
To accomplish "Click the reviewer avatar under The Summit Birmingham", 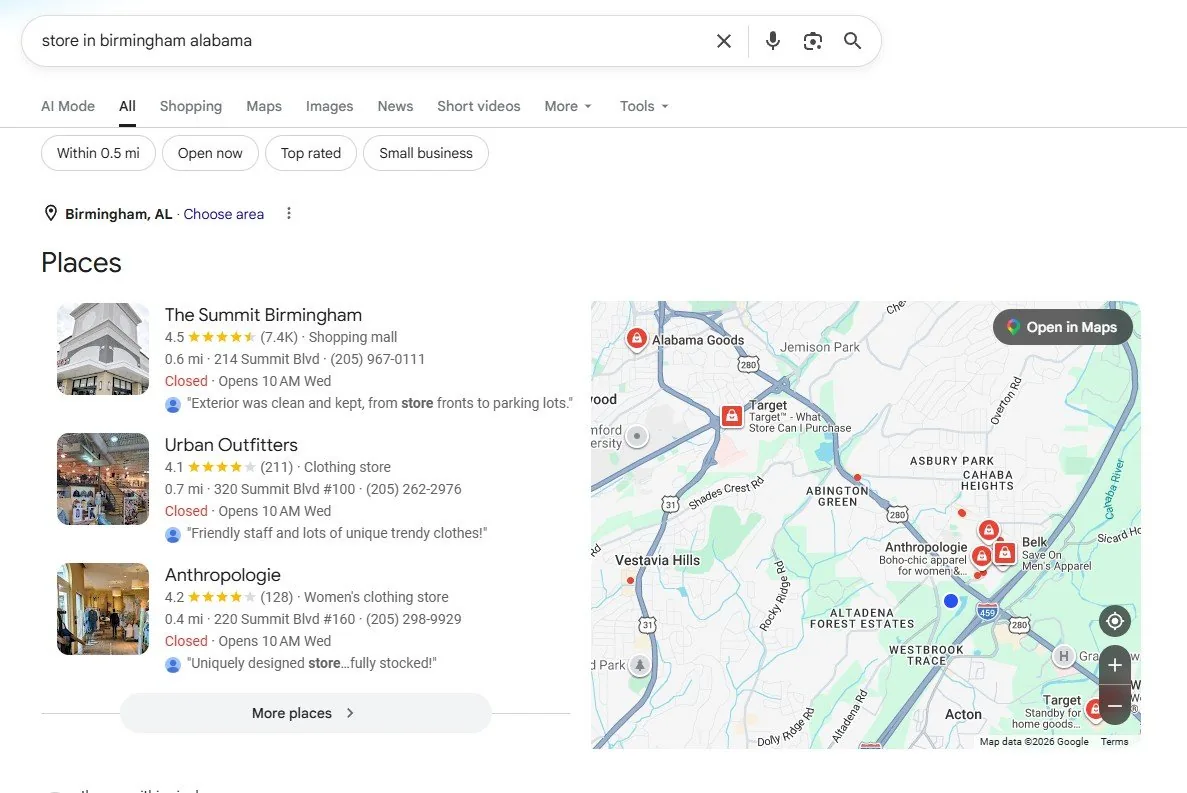I will (x=173, y=405).
